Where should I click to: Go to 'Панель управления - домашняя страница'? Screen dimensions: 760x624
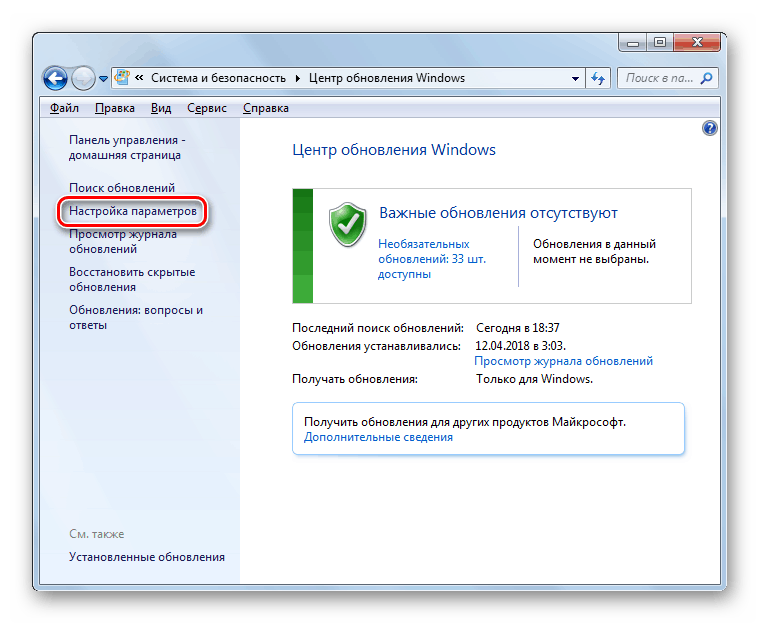point(127,147)
